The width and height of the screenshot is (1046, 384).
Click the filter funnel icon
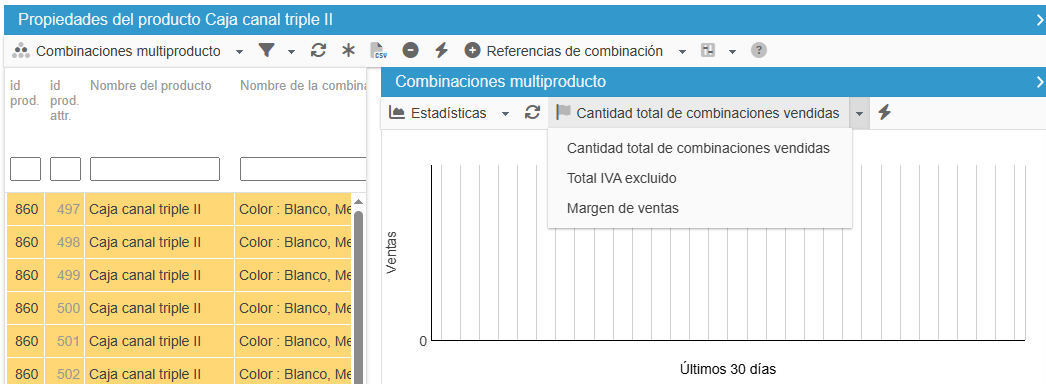point(266,51)
